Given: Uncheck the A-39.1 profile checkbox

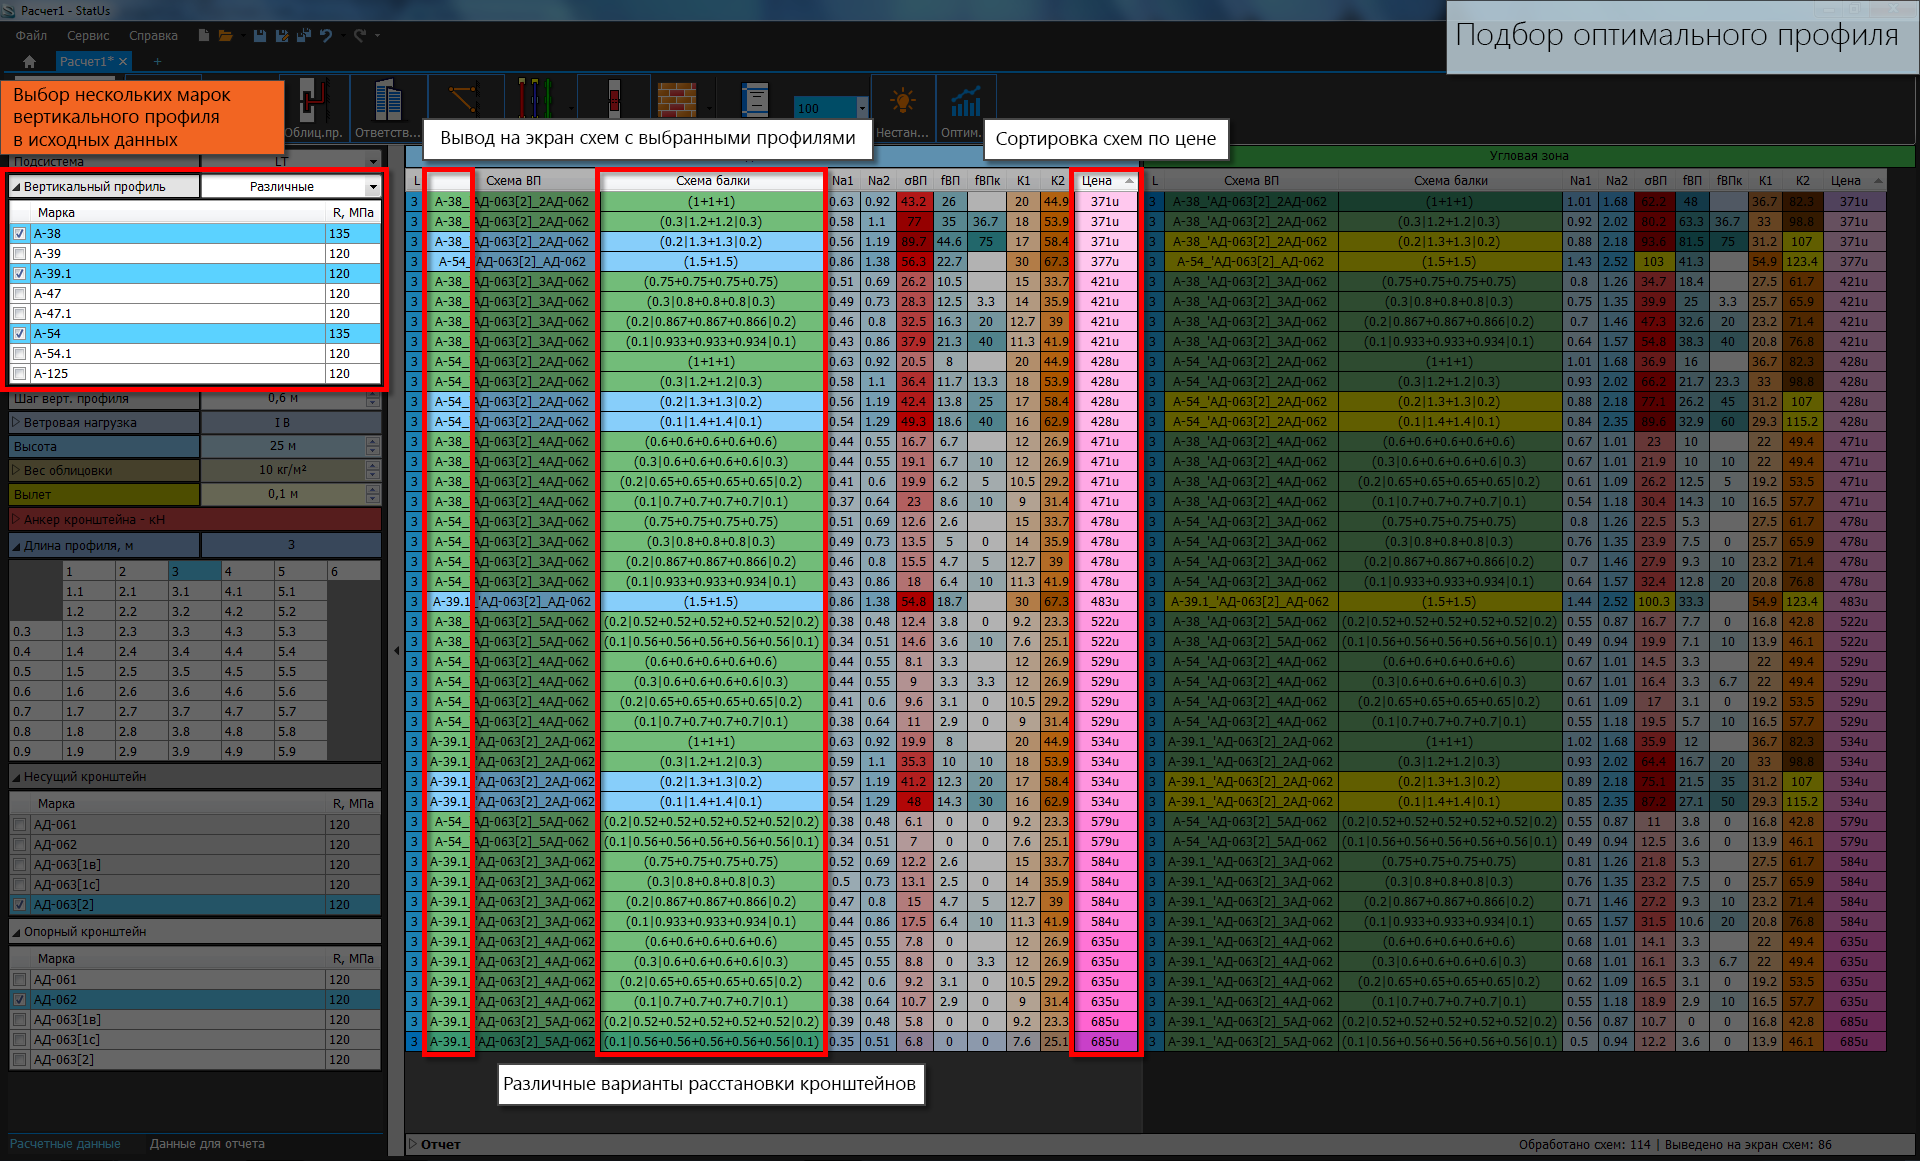Looking at the screenshot, I should click(20, 273).
